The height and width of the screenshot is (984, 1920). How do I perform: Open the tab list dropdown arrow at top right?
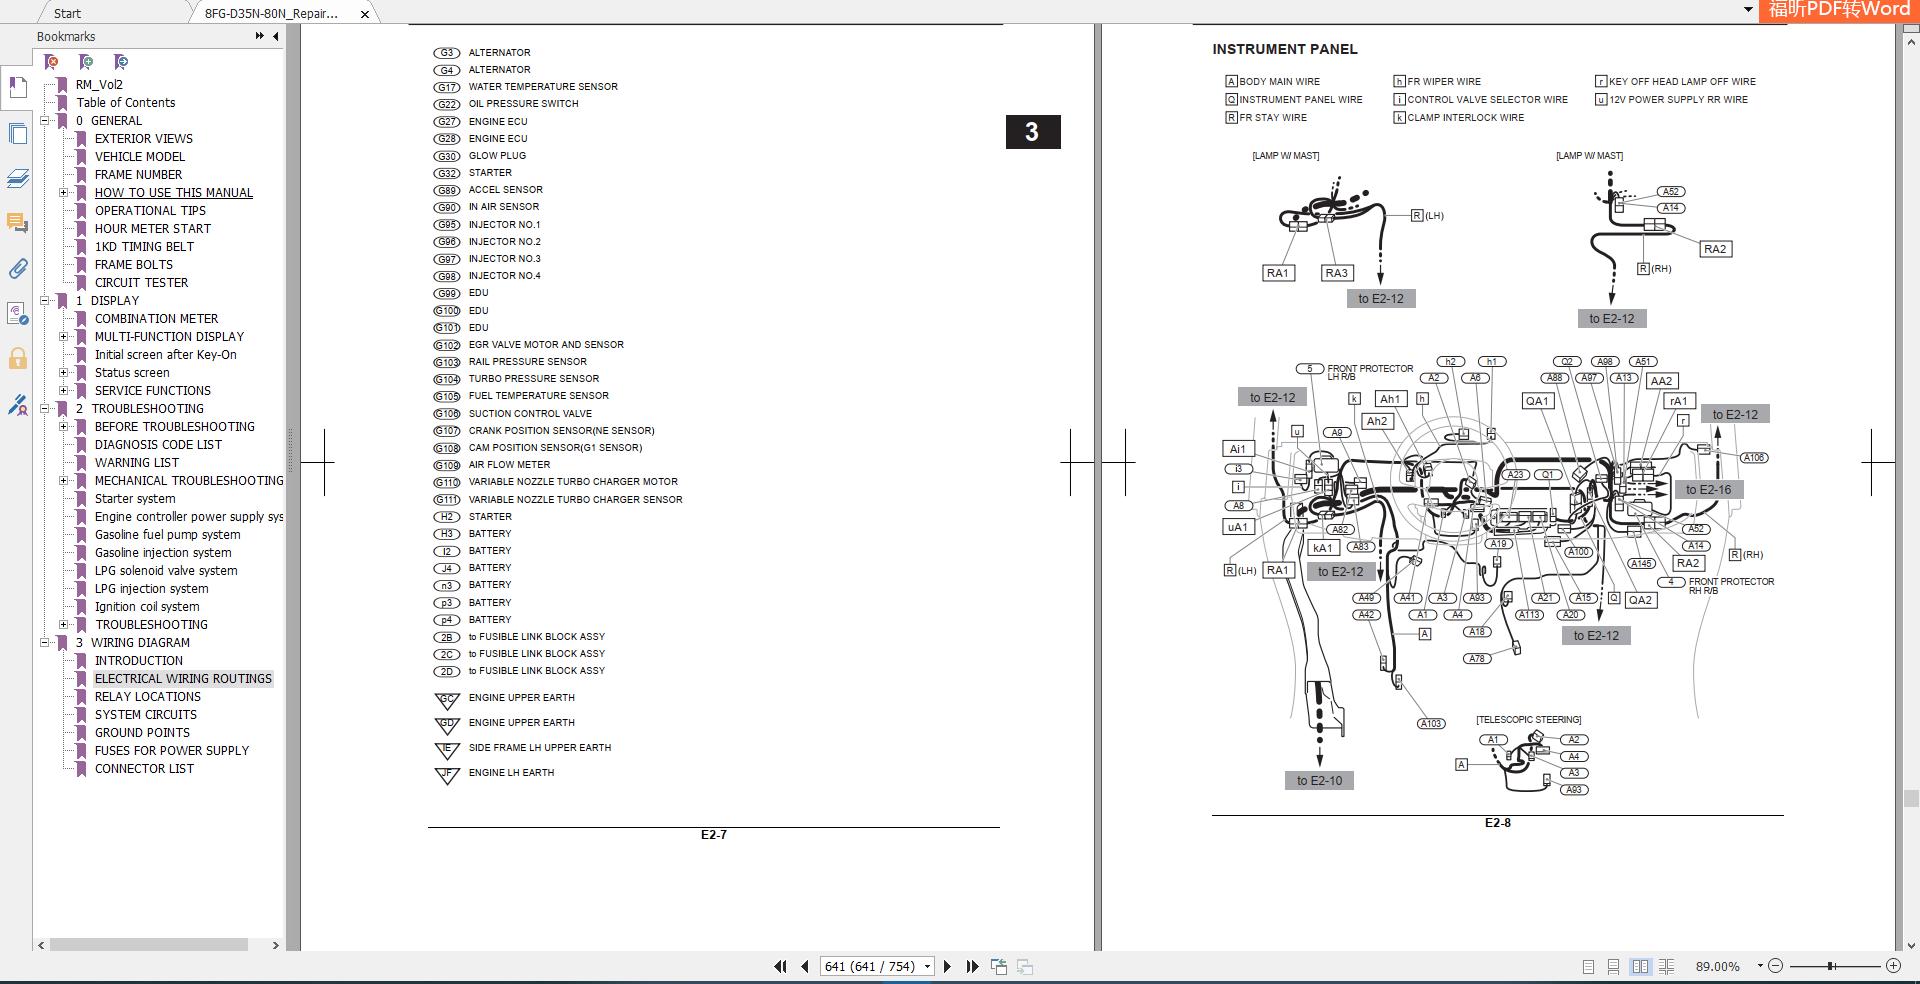(1748, 11)
